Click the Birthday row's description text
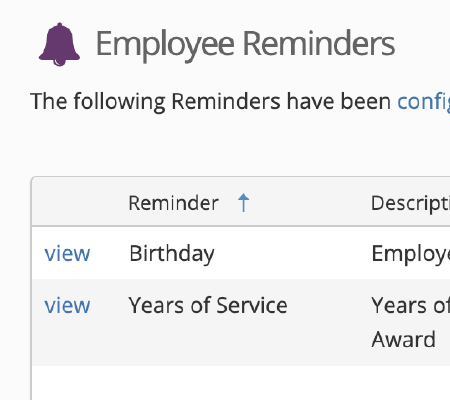The height and width of the screenshot is (400, 450). (411, 254)
